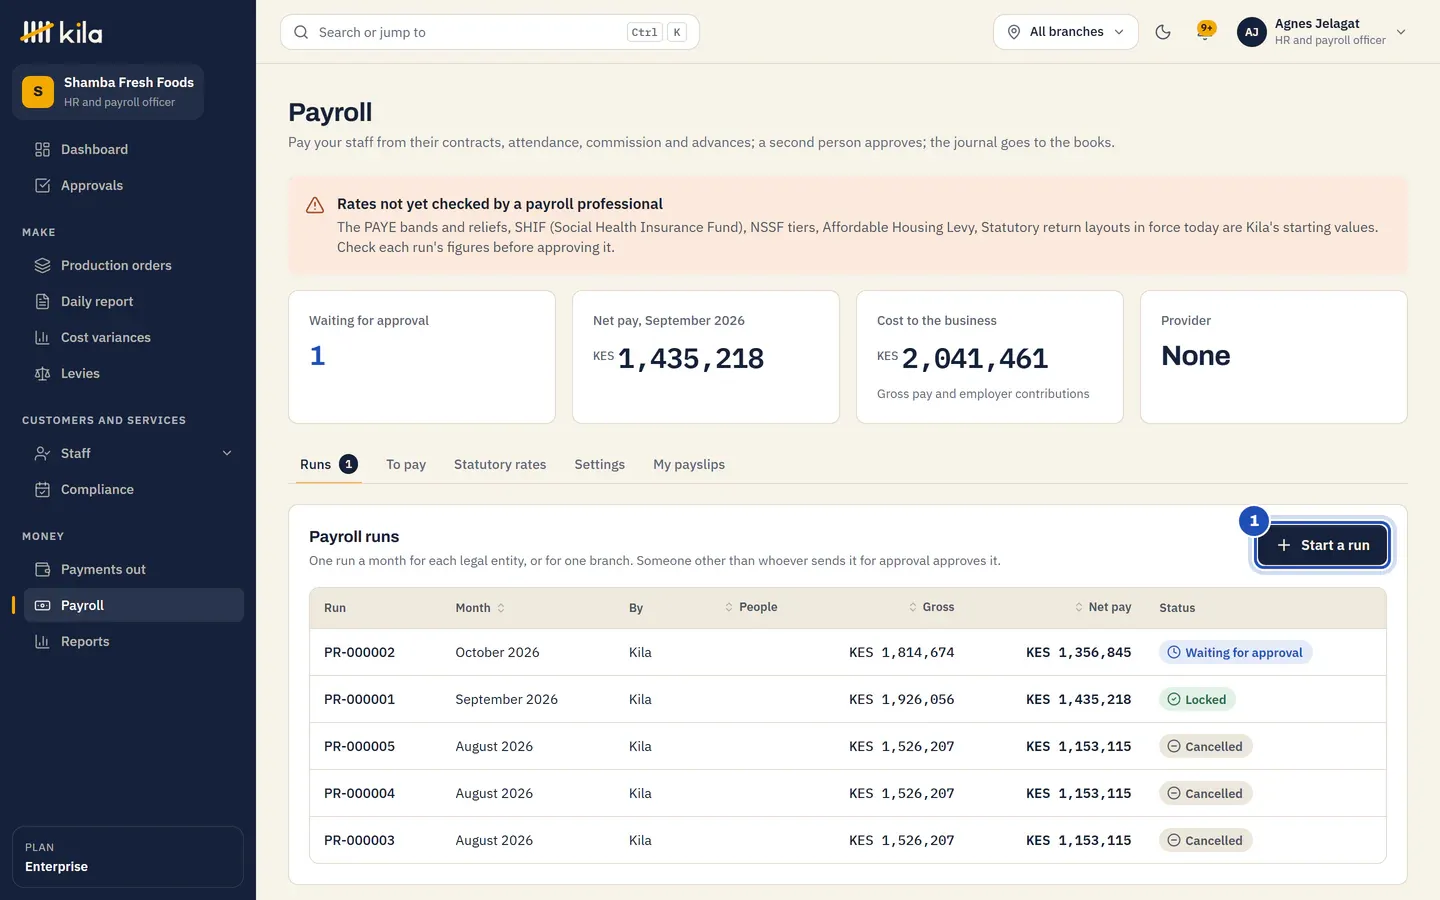
Task: Open payroll run PR-000004
Action: [x=848, y=793]
